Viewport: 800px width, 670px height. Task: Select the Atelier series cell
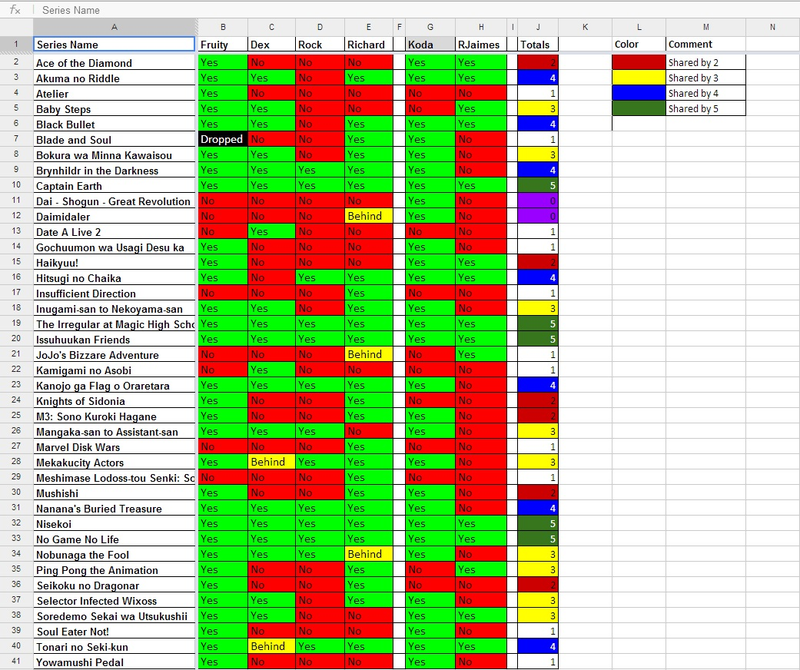(x=115, y=93)
